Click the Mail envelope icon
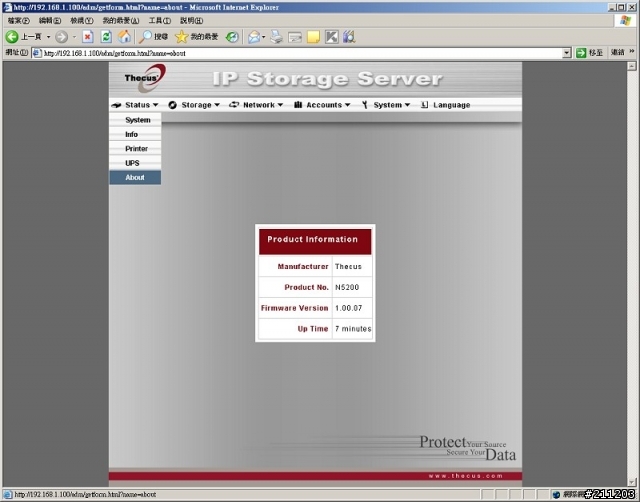The height and width of the screenshot is (502, 640). point(254,37)
